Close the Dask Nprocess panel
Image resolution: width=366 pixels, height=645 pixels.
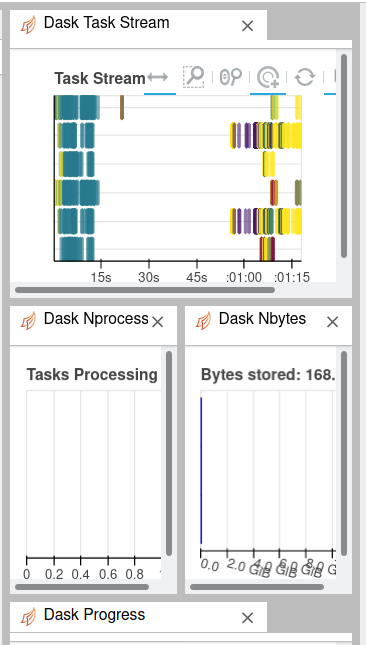click(x=158, y=322)
